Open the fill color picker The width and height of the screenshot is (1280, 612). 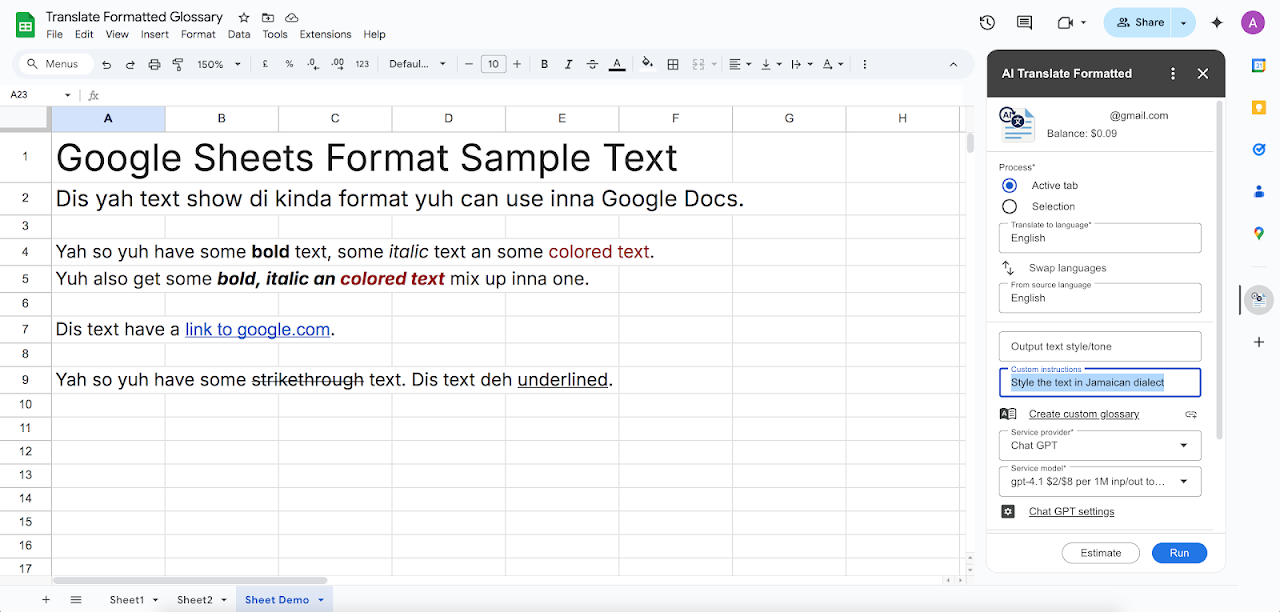pyautogui.click(x=647, y=64)
